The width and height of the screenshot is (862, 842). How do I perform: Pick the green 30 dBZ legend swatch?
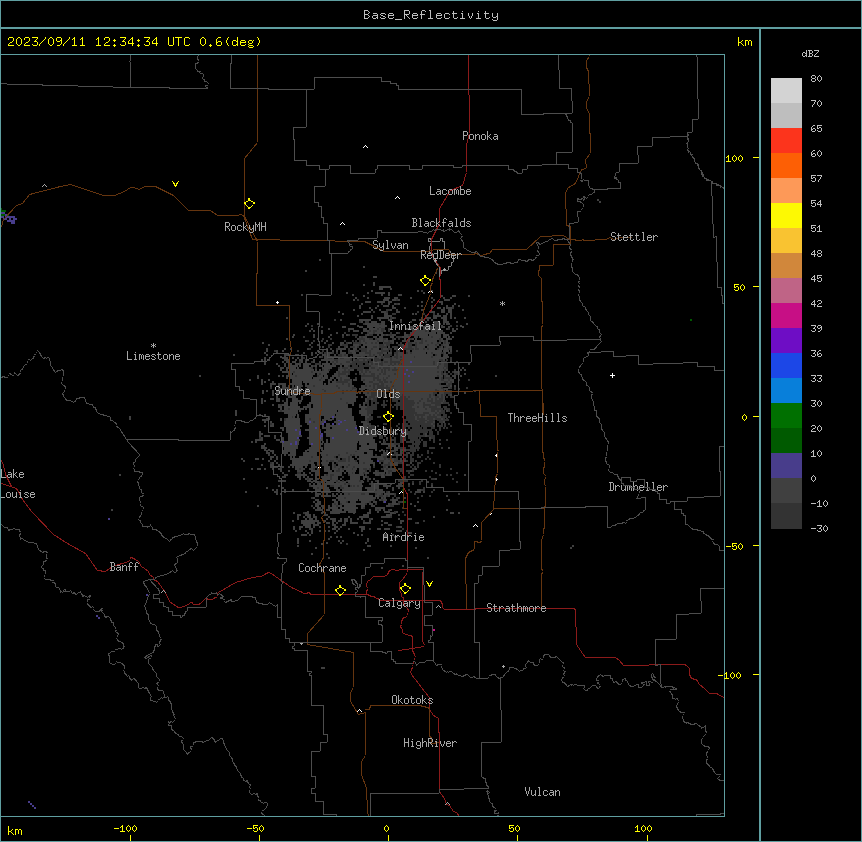(x=786, y=416)
